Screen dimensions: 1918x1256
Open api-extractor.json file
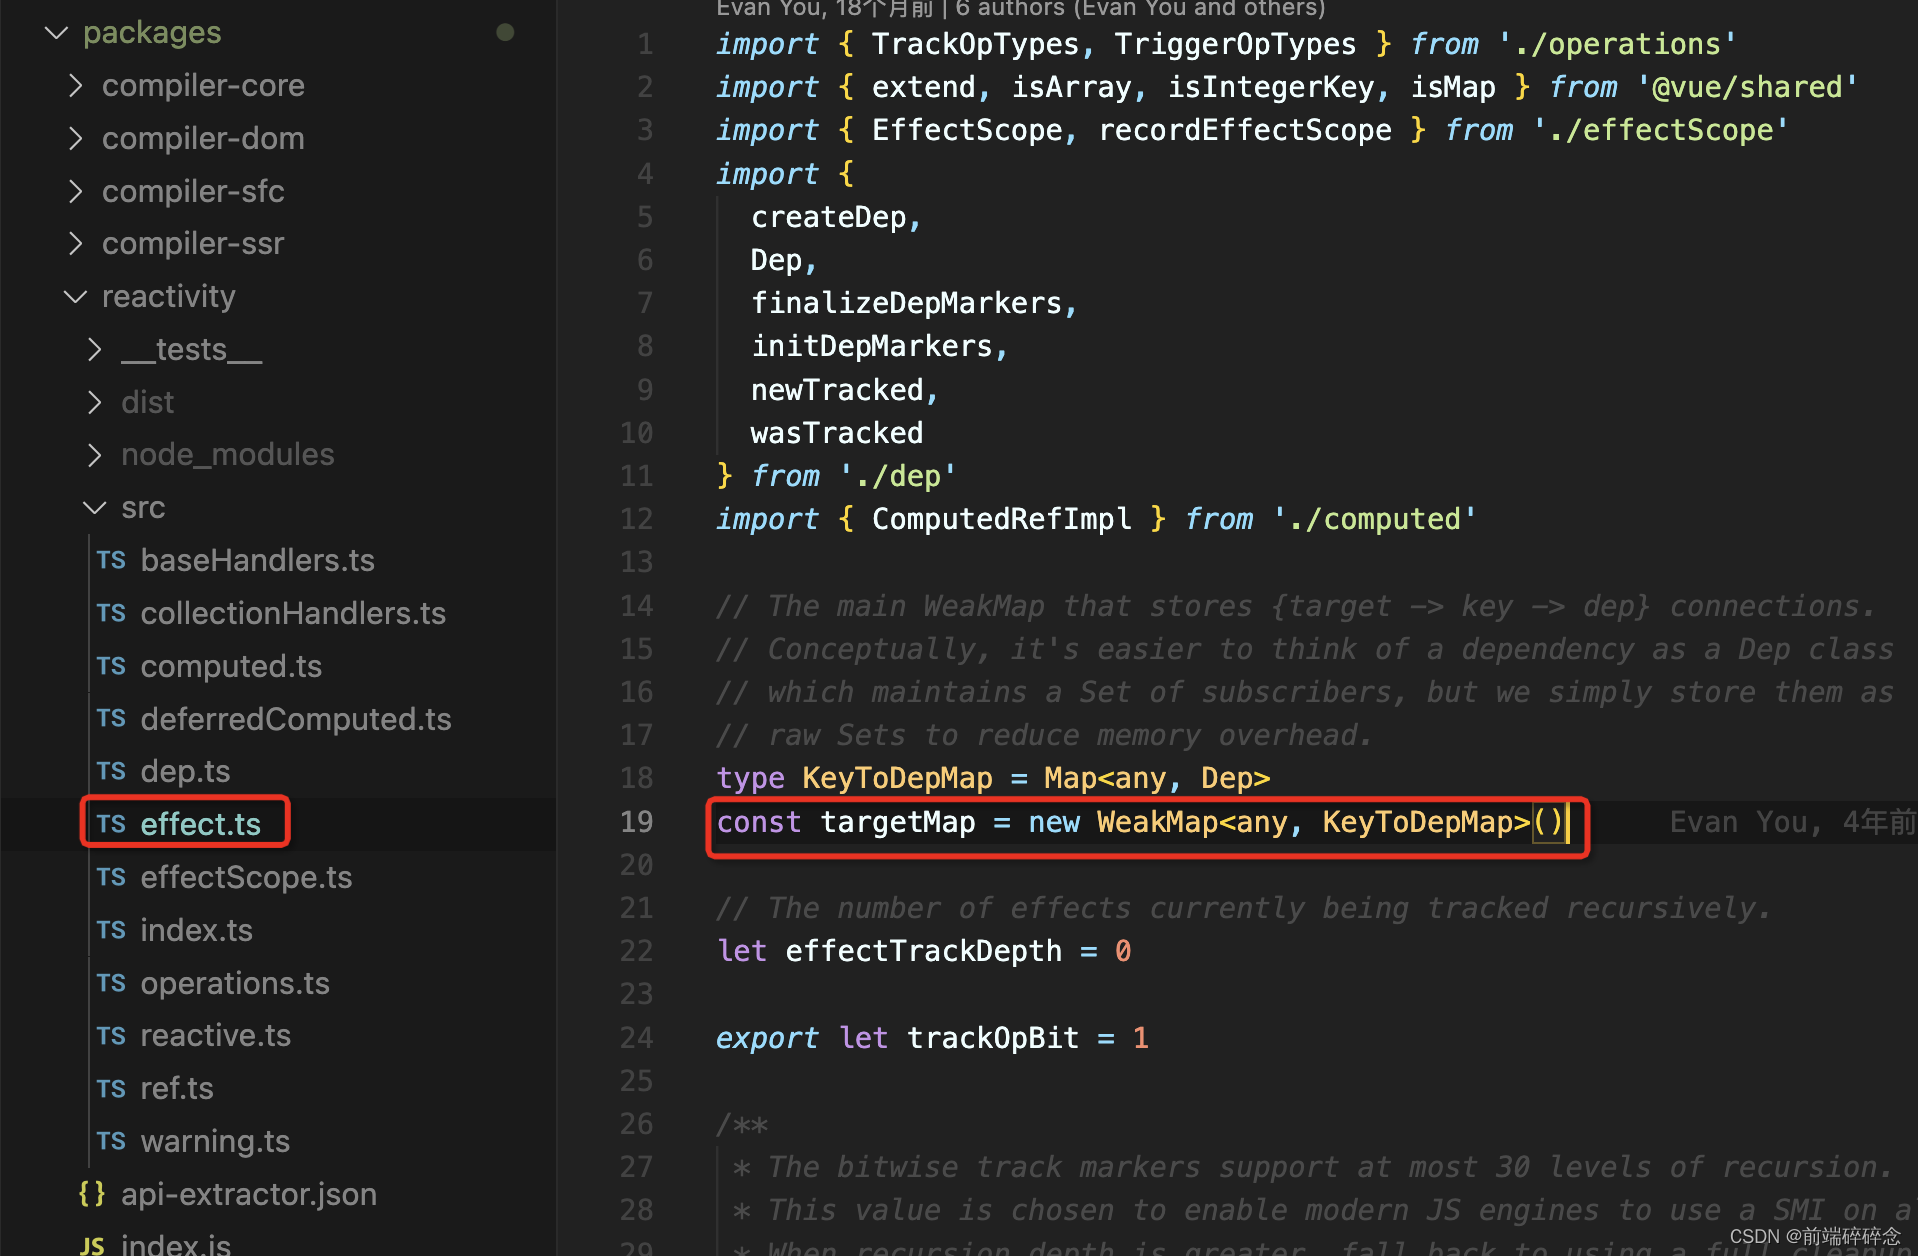point(249,1195)
